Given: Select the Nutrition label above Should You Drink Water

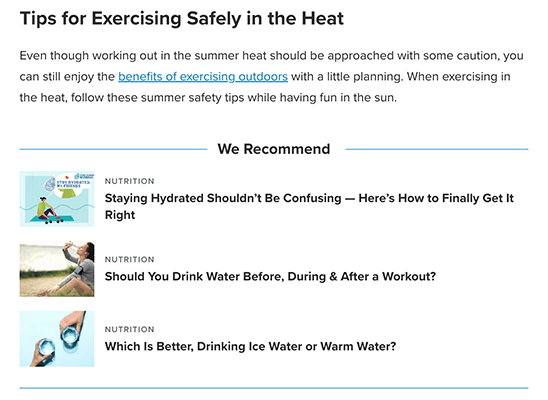Looking at the screenshot, I should pyautogui.click(x=129, y=259).
